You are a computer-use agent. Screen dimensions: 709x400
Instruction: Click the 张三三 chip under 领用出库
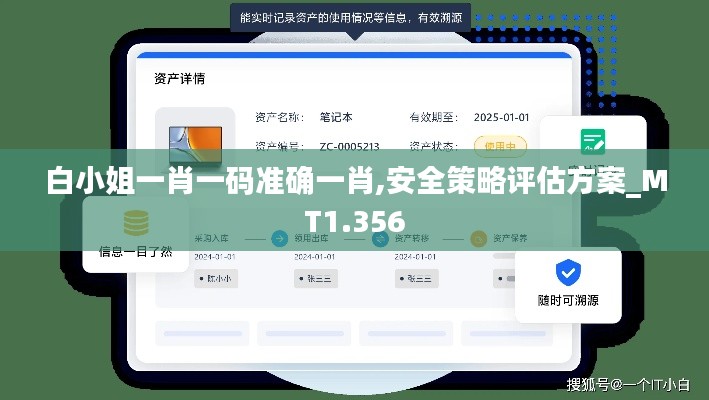point(312,279)
